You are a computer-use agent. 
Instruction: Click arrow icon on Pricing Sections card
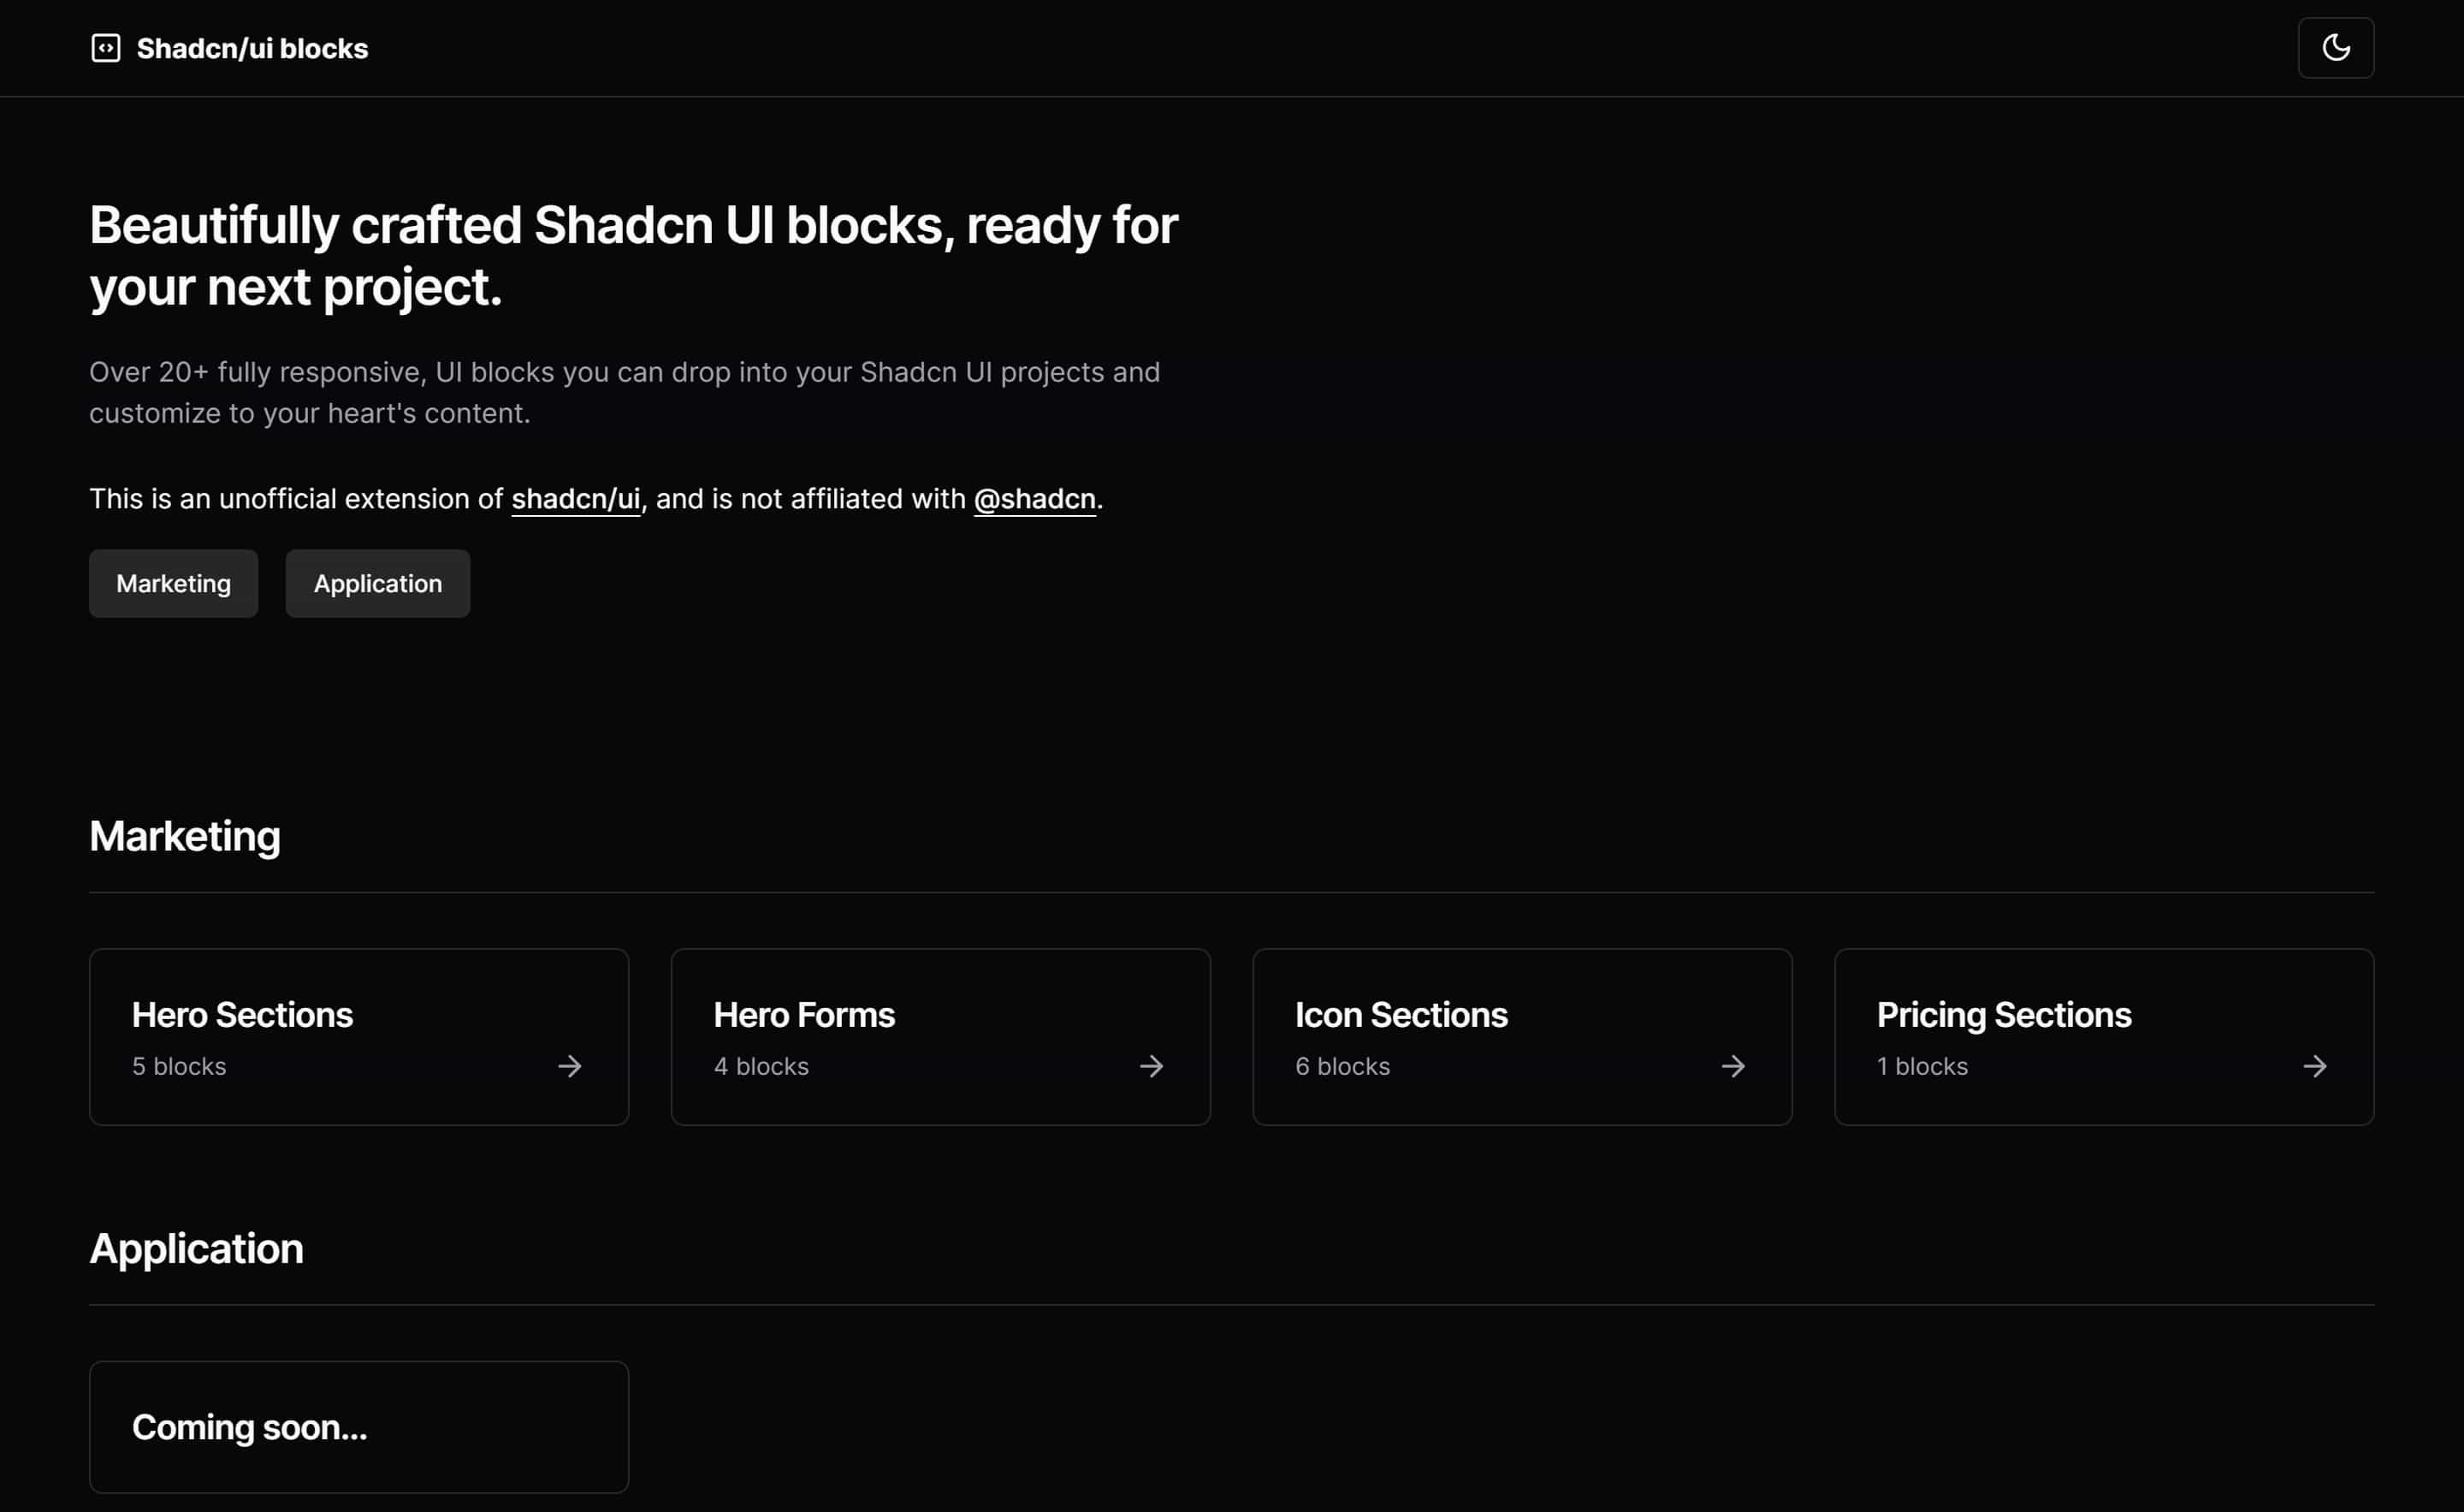2315,1066
